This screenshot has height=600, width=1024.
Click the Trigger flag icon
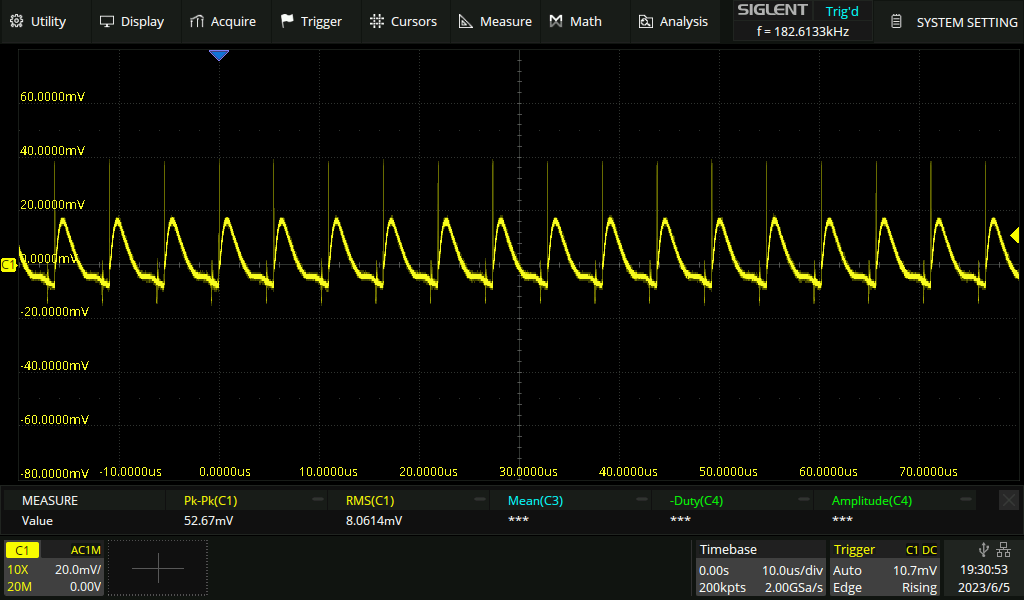coord(288,21)
